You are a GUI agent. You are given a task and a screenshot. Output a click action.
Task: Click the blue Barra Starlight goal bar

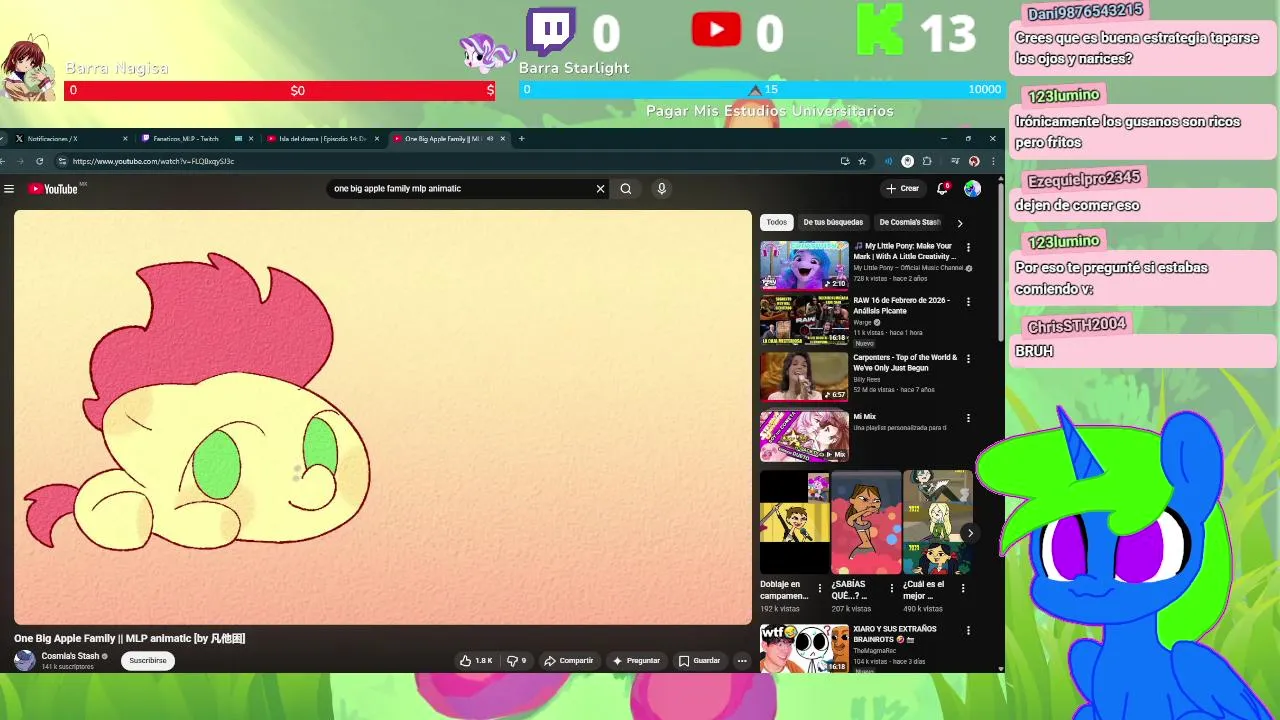click(761, 90)
